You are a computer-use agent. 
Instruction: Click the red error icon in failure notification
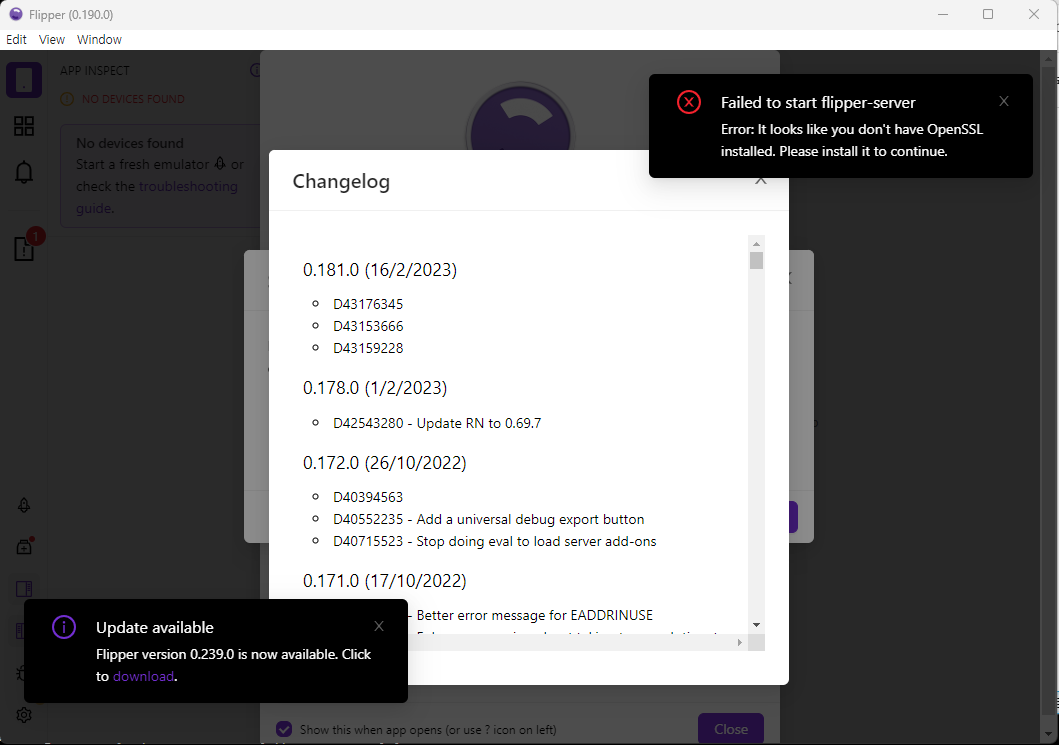689,102
